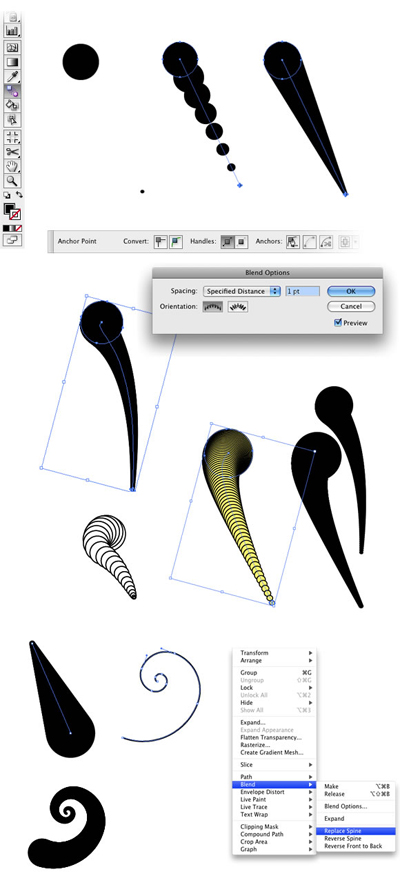
Task: Choose Create Gradient Mesh...
Action: coord(274,753)
